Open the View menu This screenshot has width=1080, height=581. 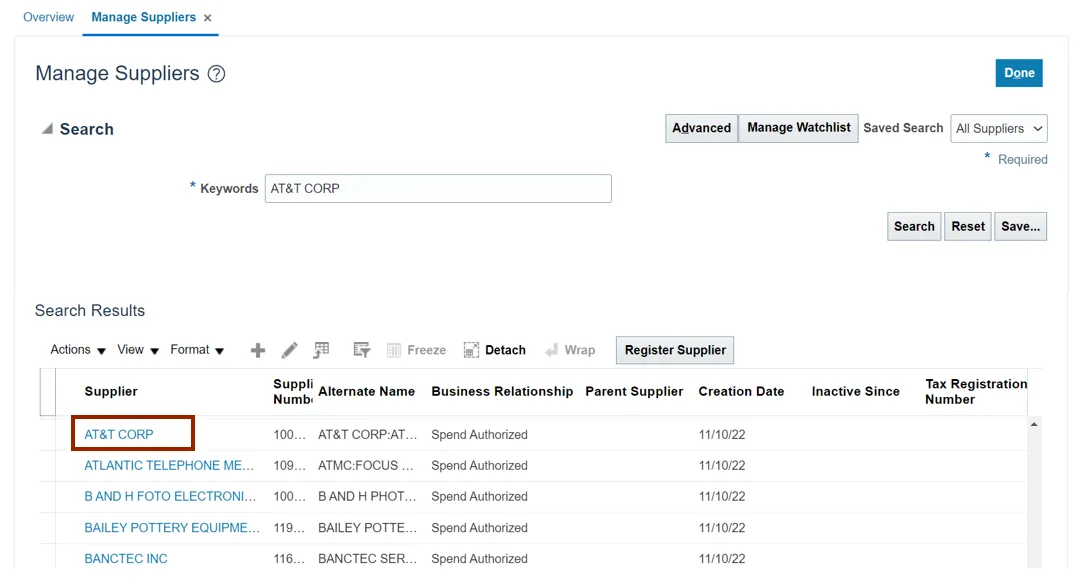click(138, 350)
